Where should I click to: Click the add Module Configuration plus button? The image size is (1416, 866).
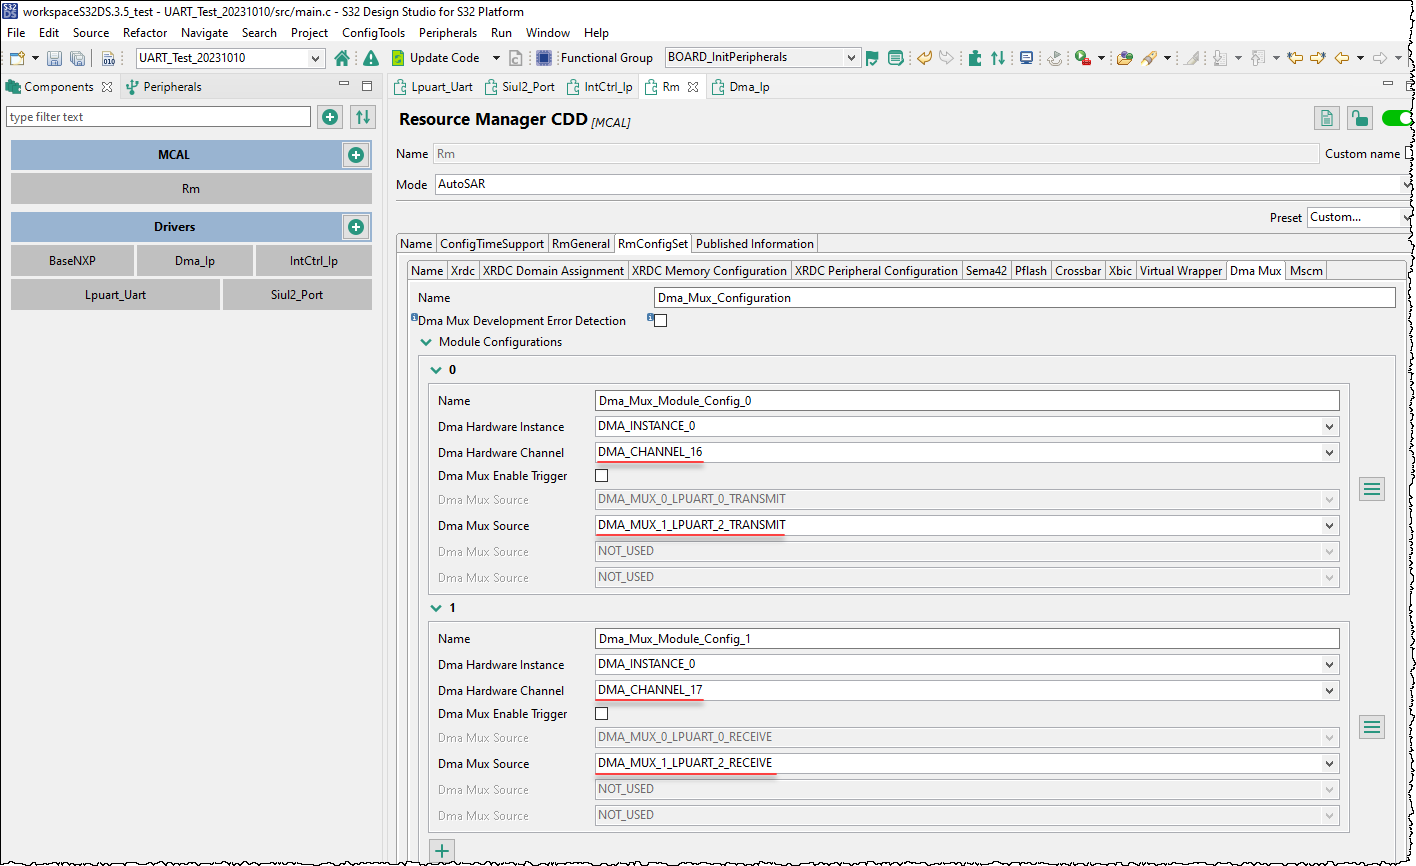(442, 850)
